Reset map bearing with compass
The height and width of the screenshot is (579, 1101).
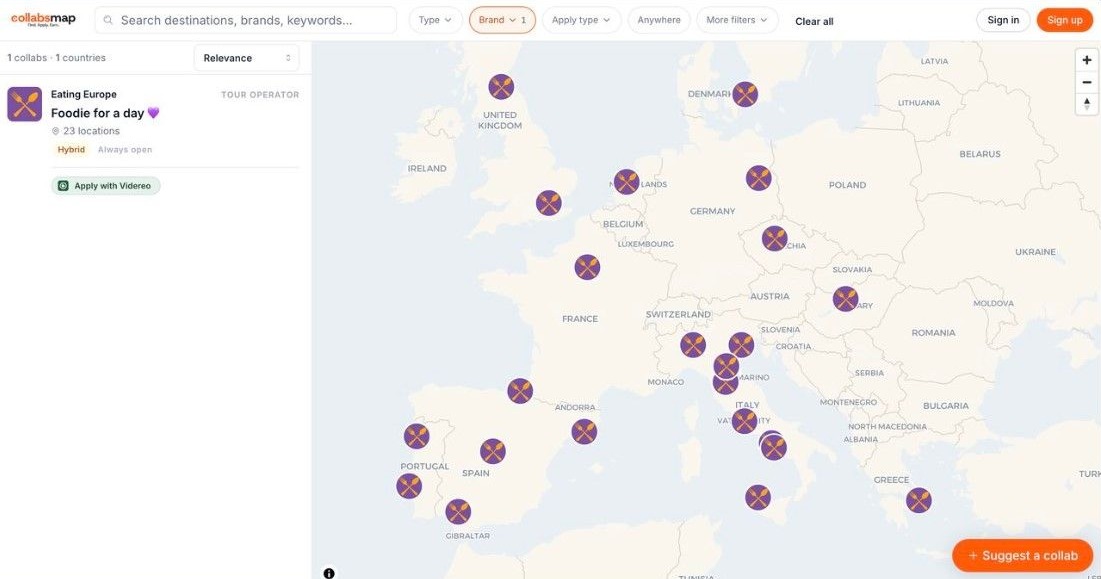(1086, 104)
